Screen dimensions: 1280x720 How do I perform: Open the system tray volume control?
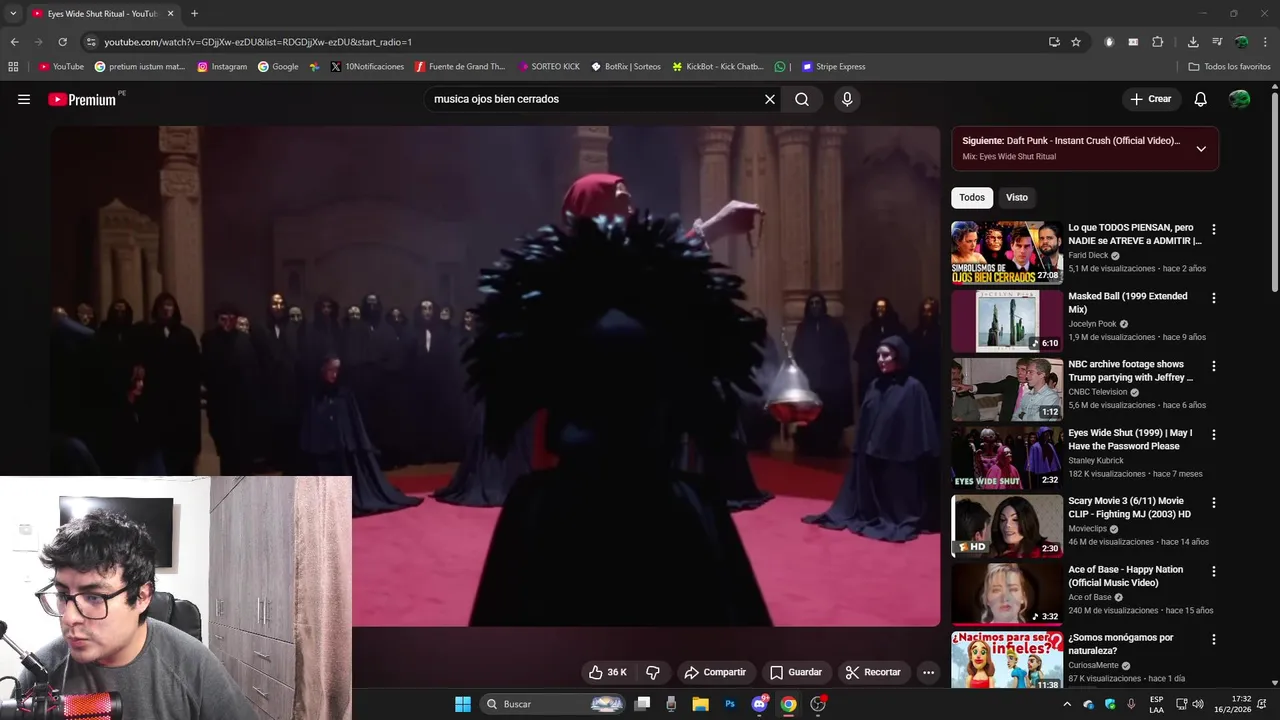1198,704
